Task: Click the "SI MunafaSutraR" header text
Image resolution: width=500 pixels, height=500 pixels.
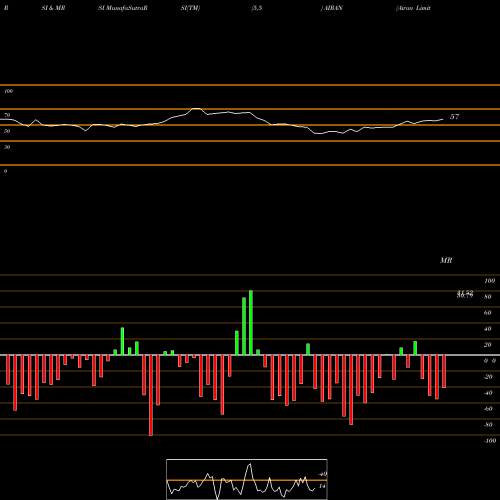Action: pos(123,8)
